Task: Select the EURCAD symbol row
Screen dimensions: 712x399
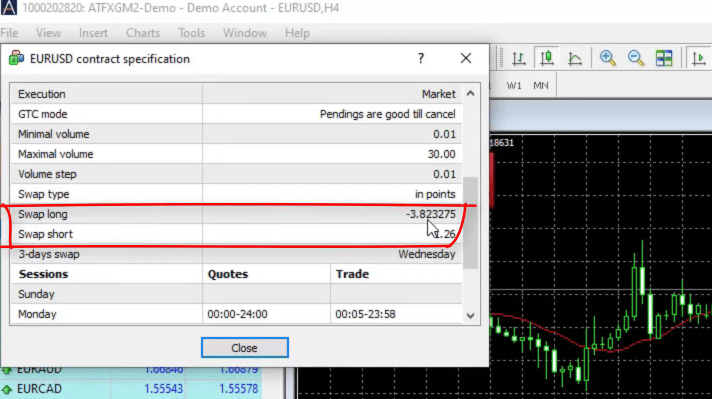Action: tap(131, 389)
